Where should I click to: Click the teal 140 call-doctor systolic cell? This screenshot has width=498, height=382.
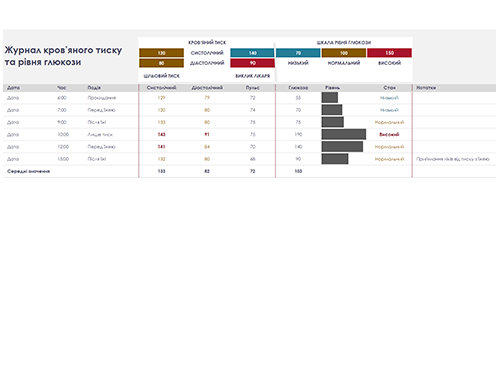click(x=252, y=53)
